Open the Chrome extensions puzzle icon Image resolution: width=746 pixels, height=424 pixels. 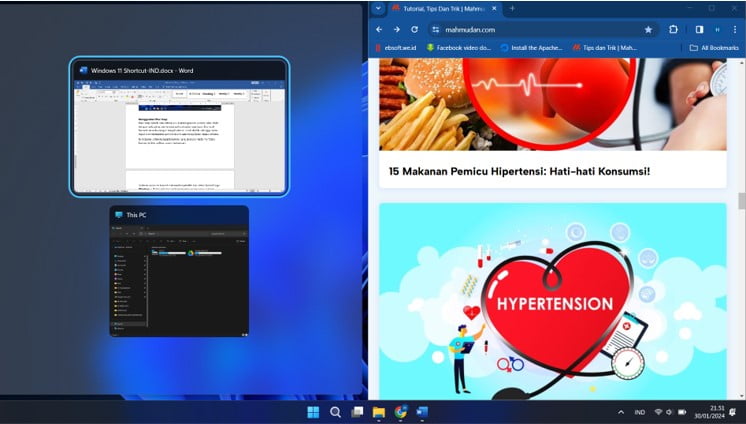[x=673, y=29]
